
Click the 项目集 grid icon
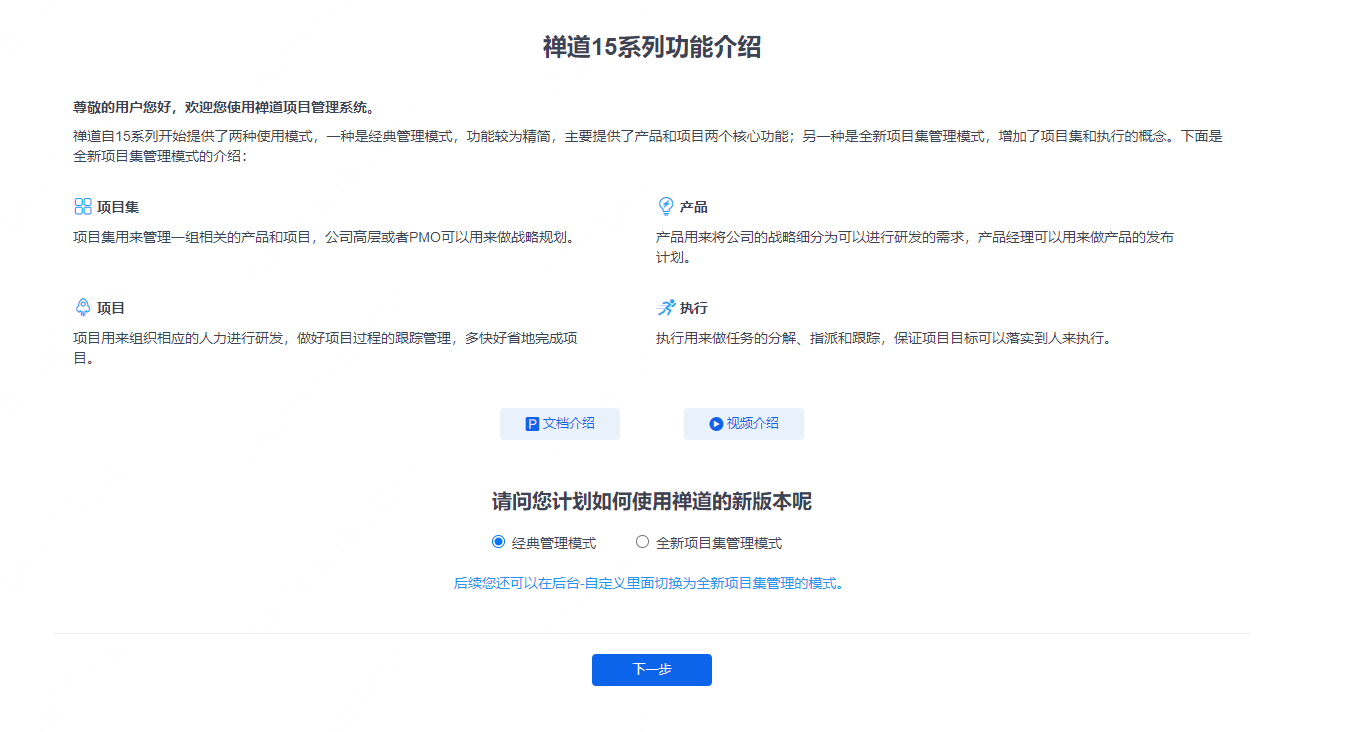[x=83, y=207]
